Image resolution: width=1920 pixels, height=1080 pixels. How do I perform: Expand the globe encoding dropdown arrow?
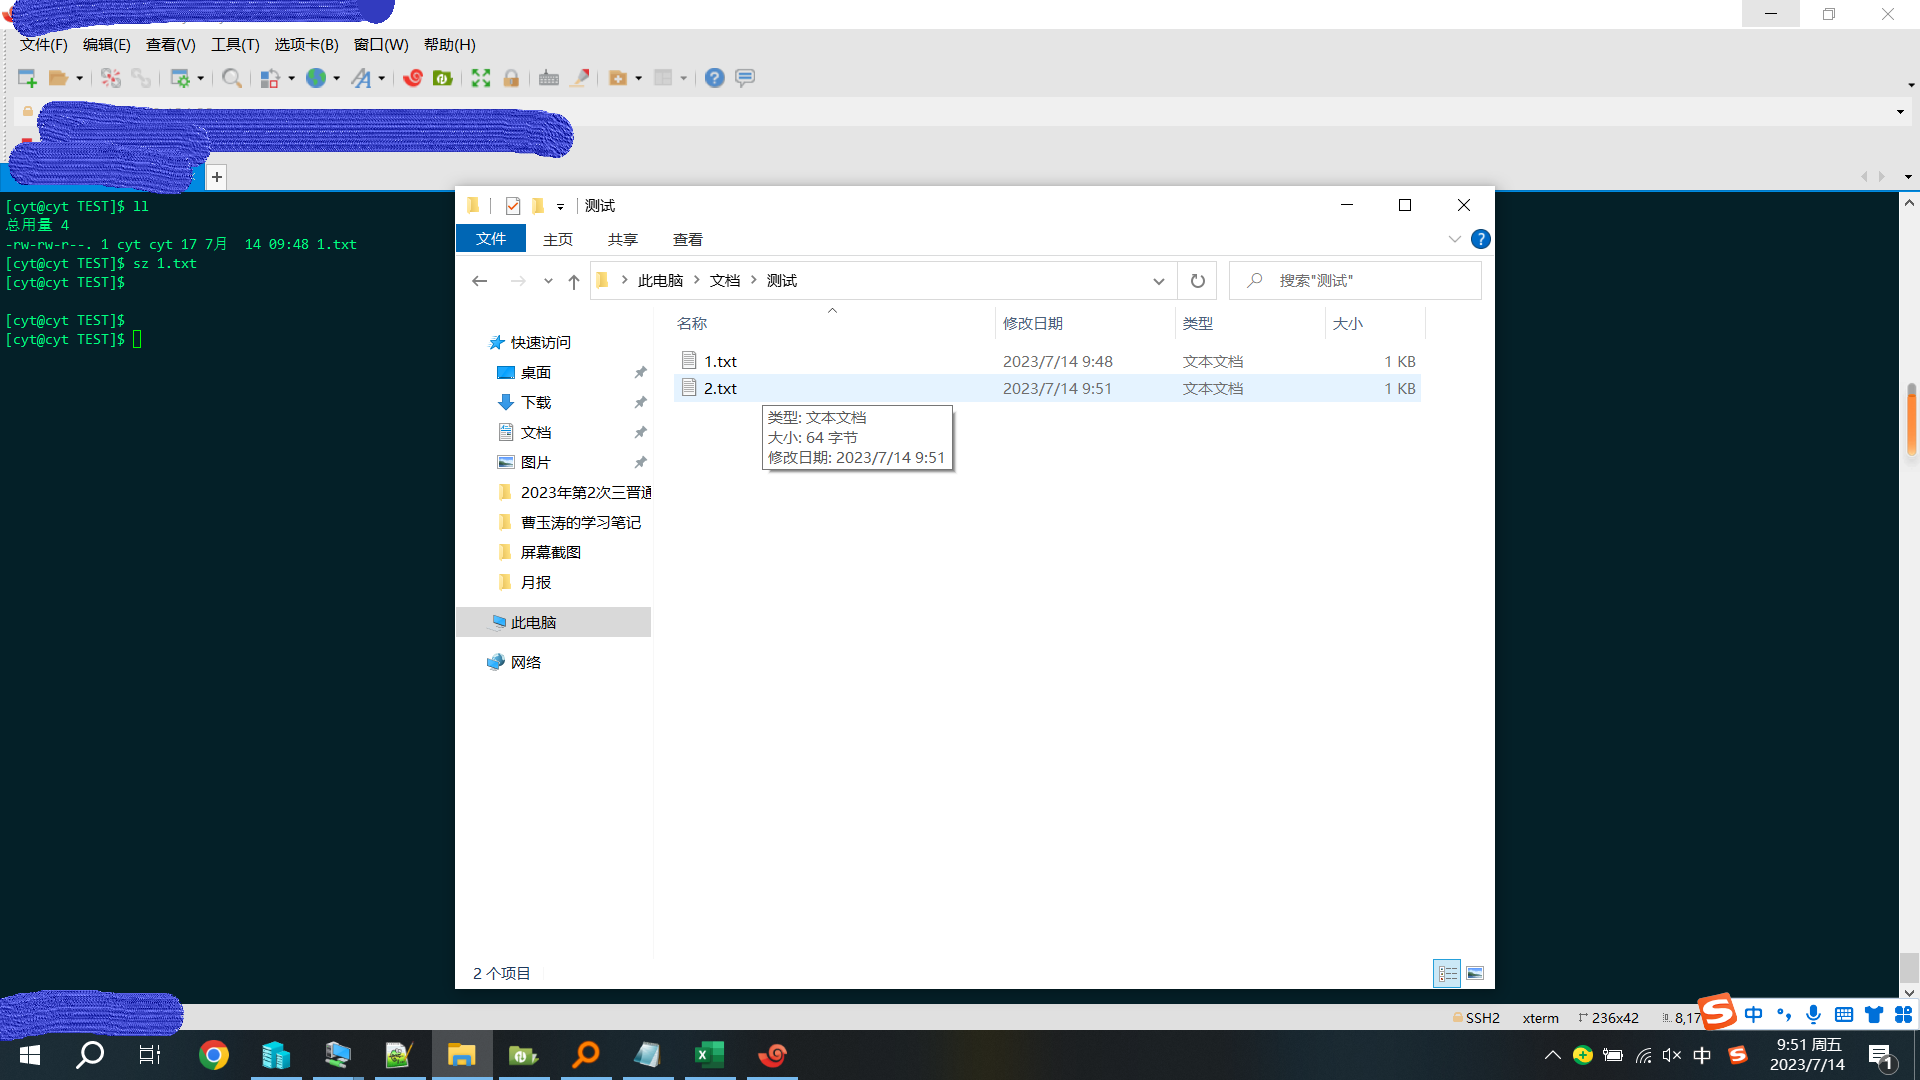tap(337, 78)
